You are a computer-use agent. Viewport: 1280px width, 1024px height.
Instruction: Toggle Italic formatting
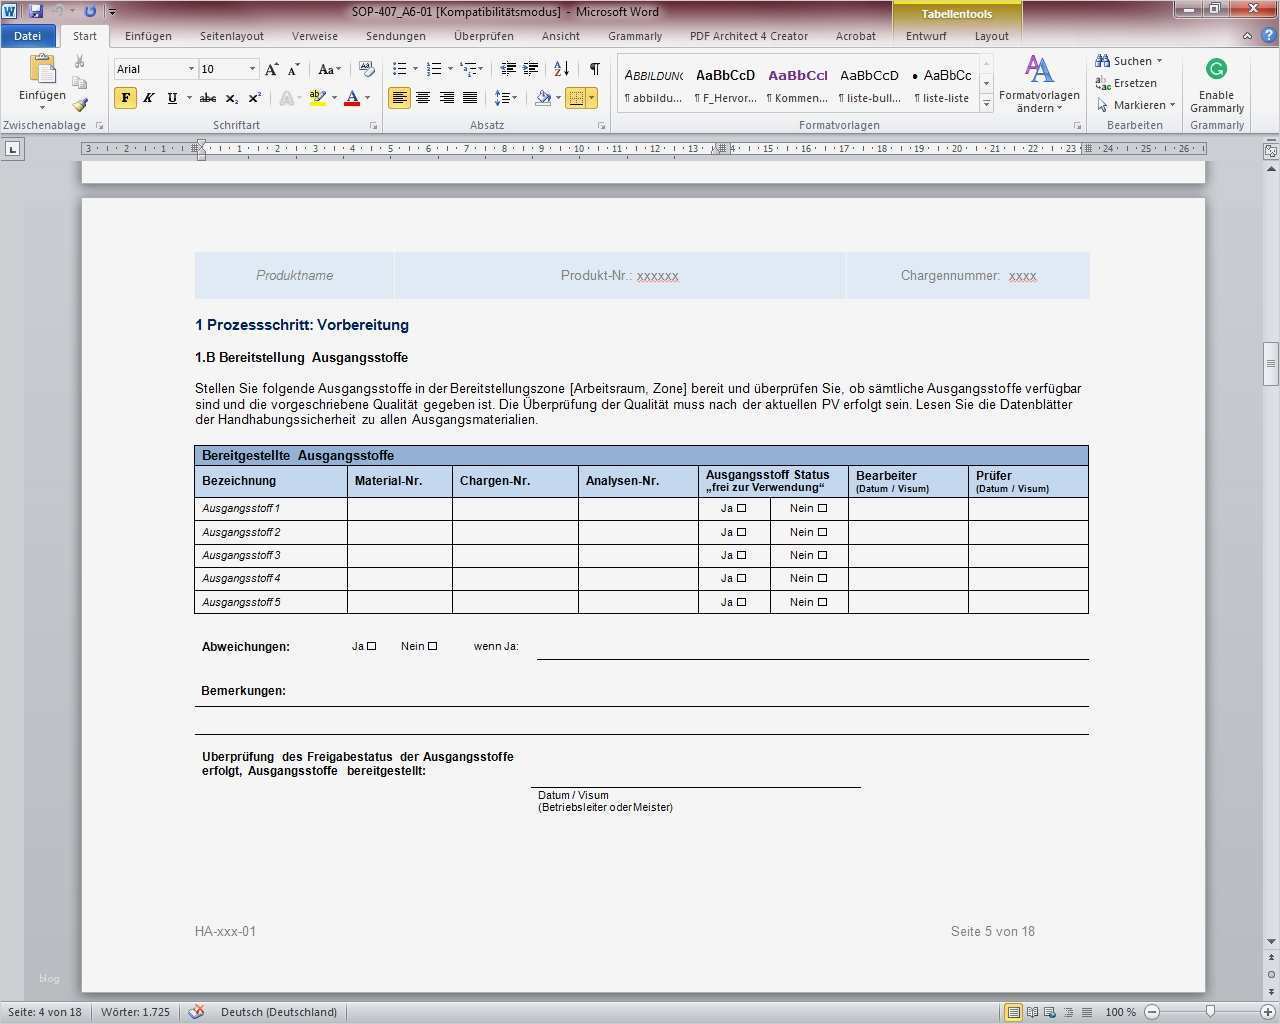click(x=149, y=98)
